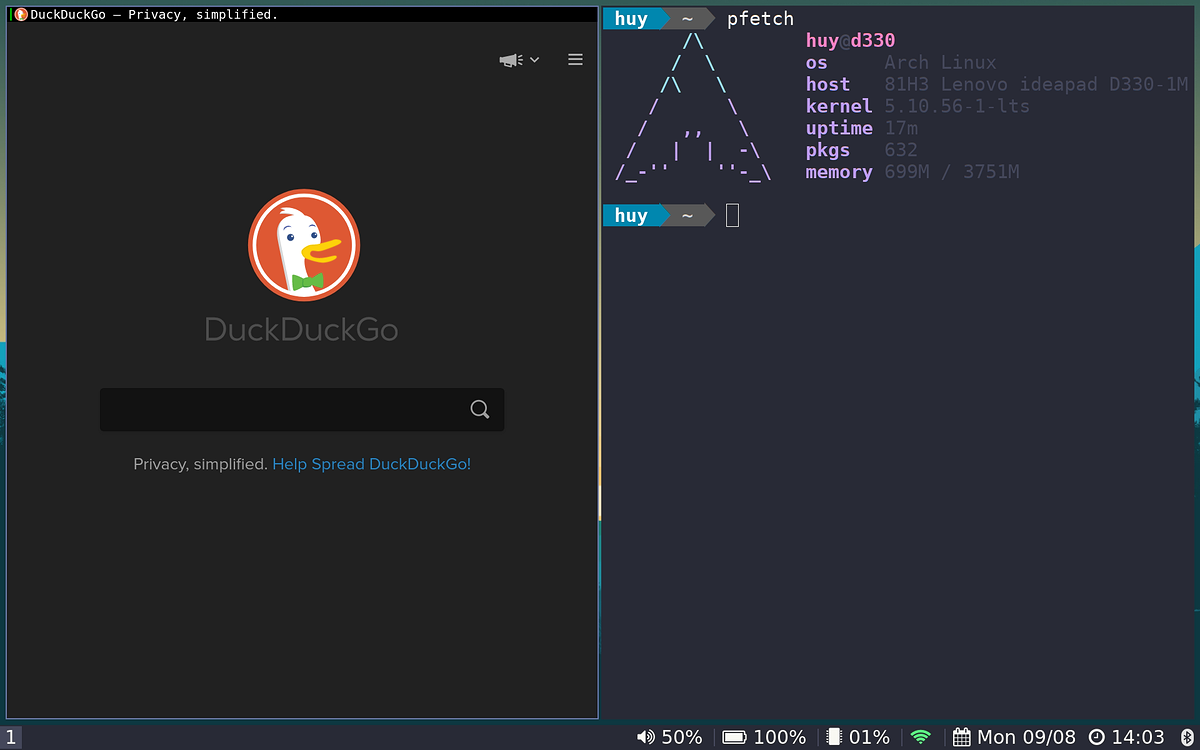The height and width of the screenshot is (750, 1200).
Task: Click the kernel value 5.10.56-1-lts
Action: [957, 106]
